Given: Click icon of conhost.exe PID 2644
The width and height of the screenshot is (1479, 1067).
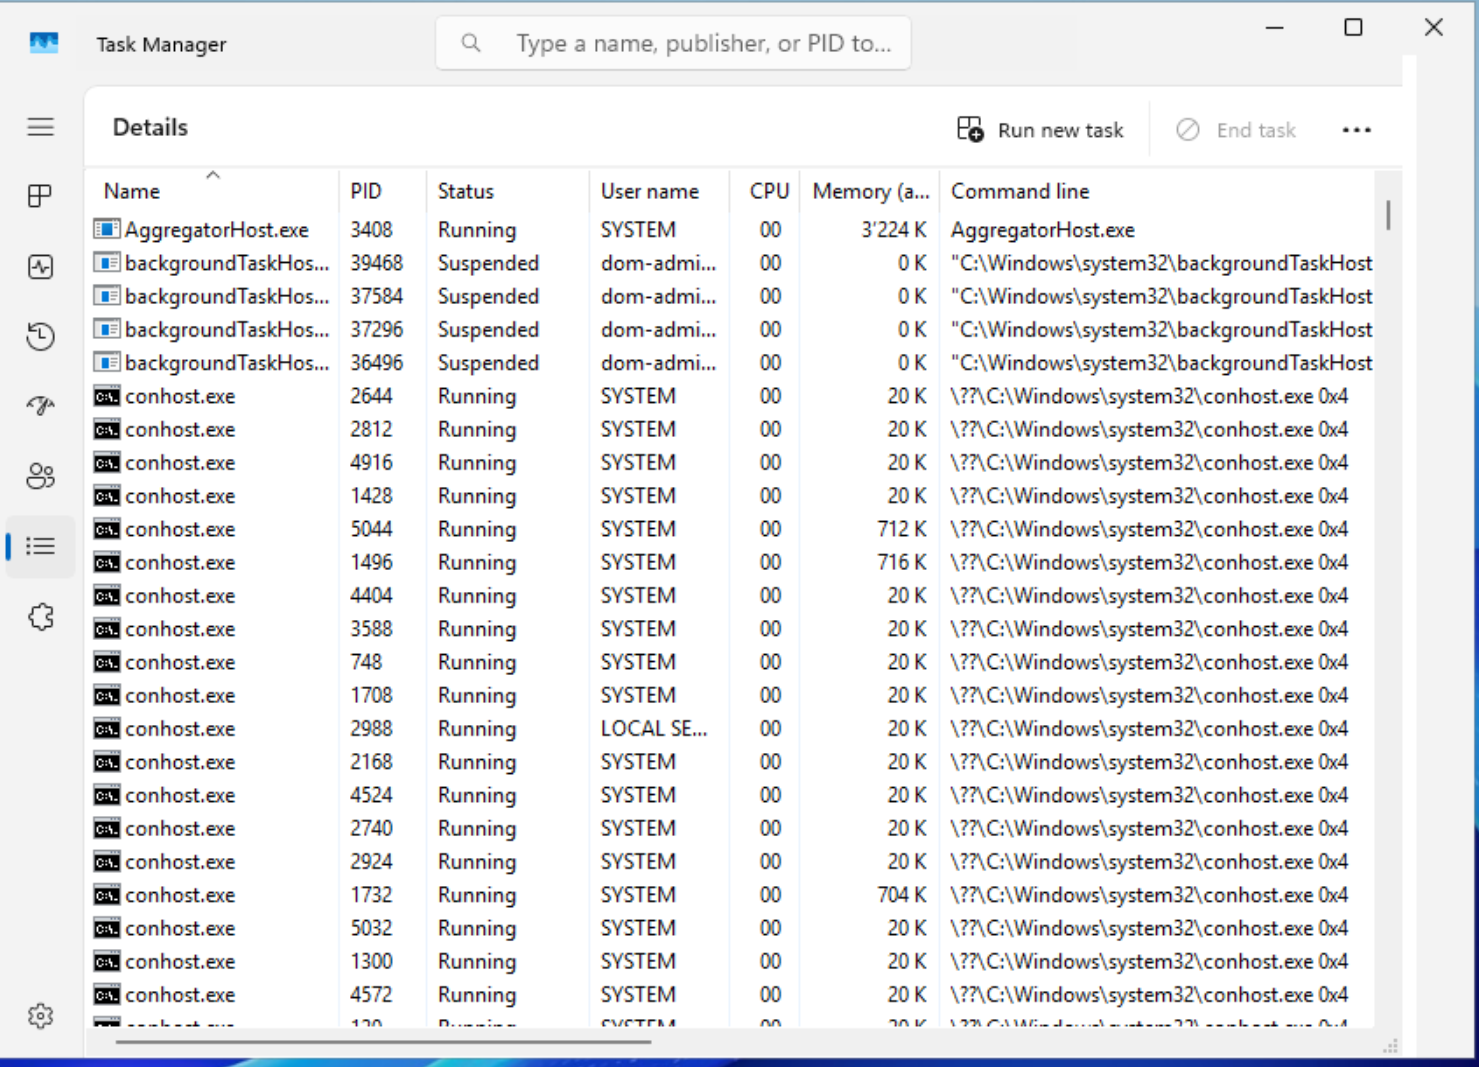Looking at the screenshot, I should coord(107,396).
